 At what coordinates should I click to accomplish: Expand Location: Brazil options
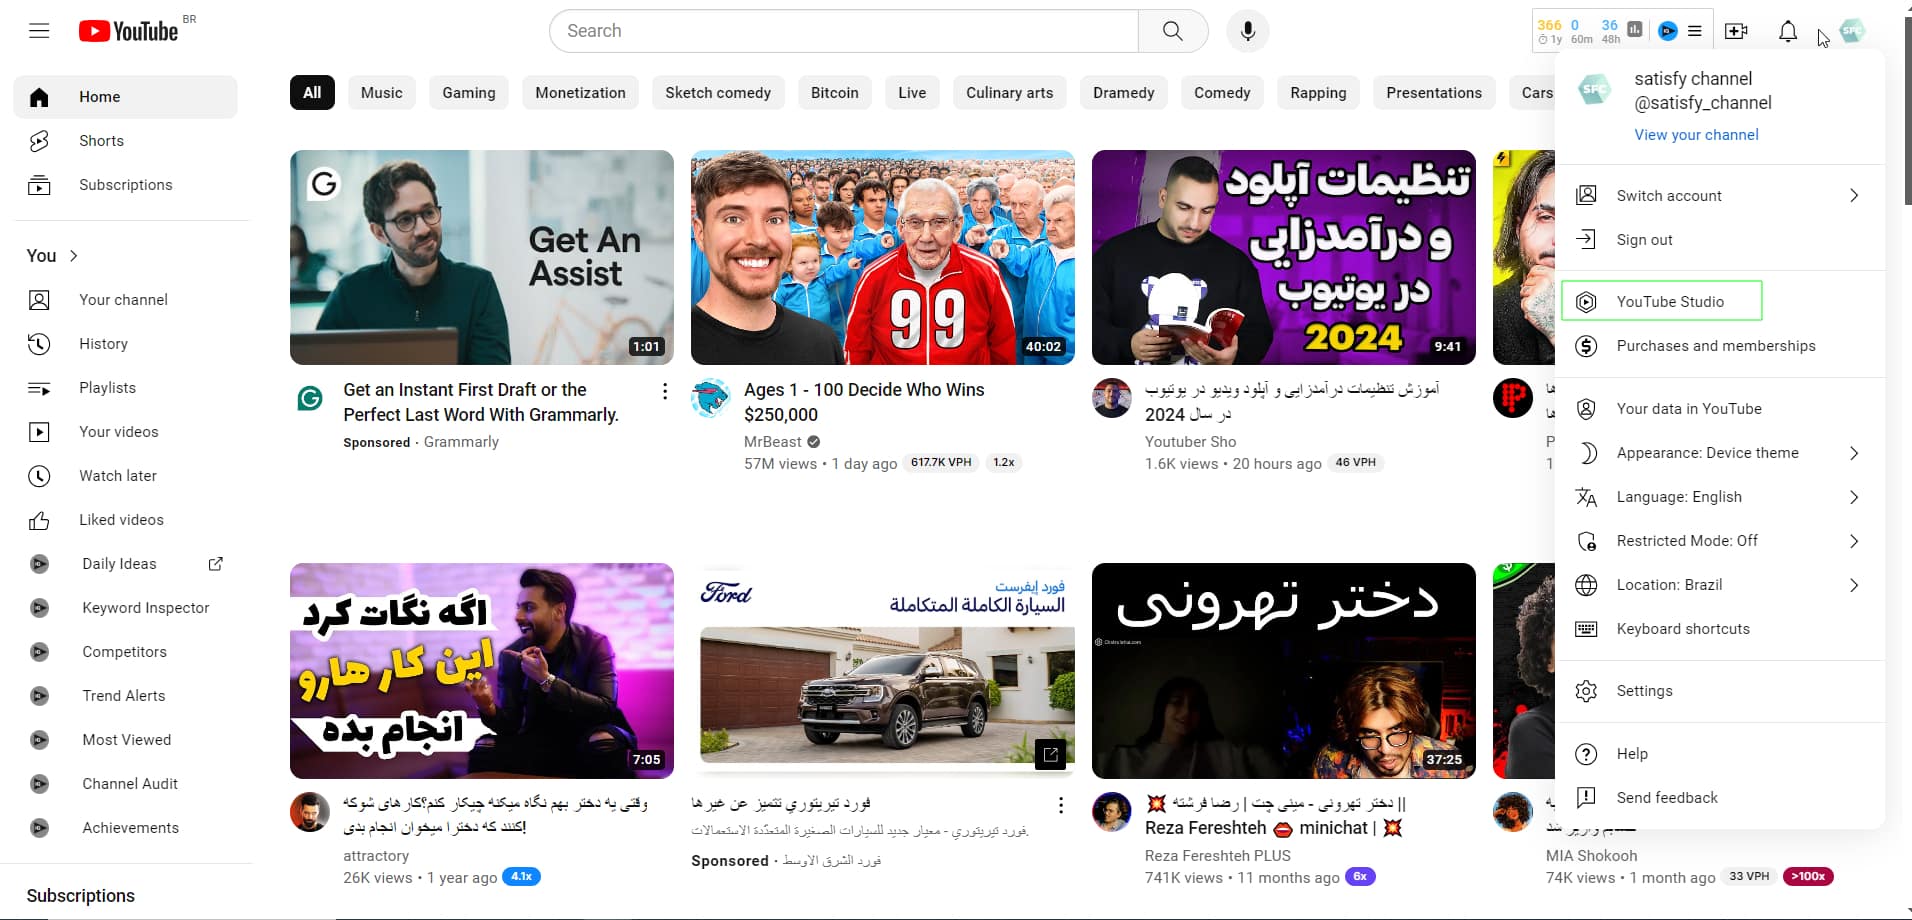[x=1718, y=585]
